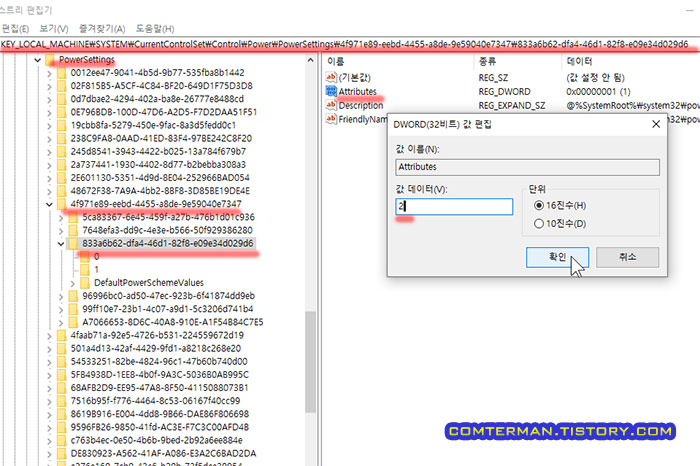Cancel the dialog with 취소
This screenshot has height=466, width=700.
pyautogui.click(x=627, y=257)
